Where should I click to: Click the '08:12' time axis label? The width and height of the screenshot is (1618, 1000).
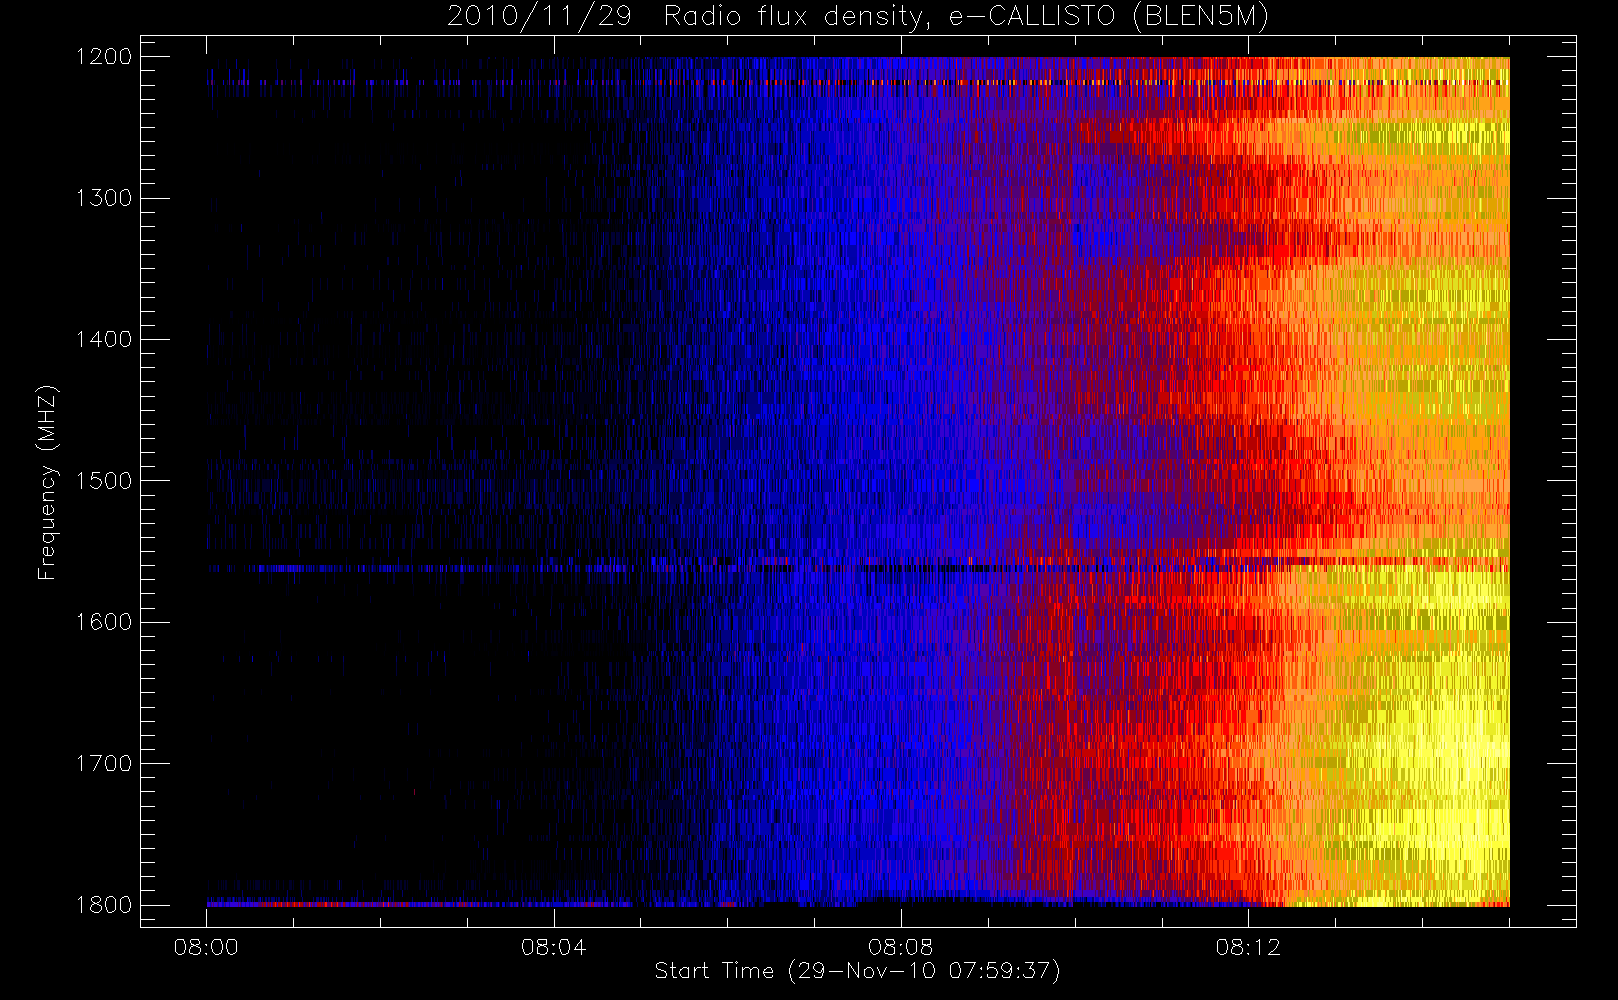[x=1247, y=947]
